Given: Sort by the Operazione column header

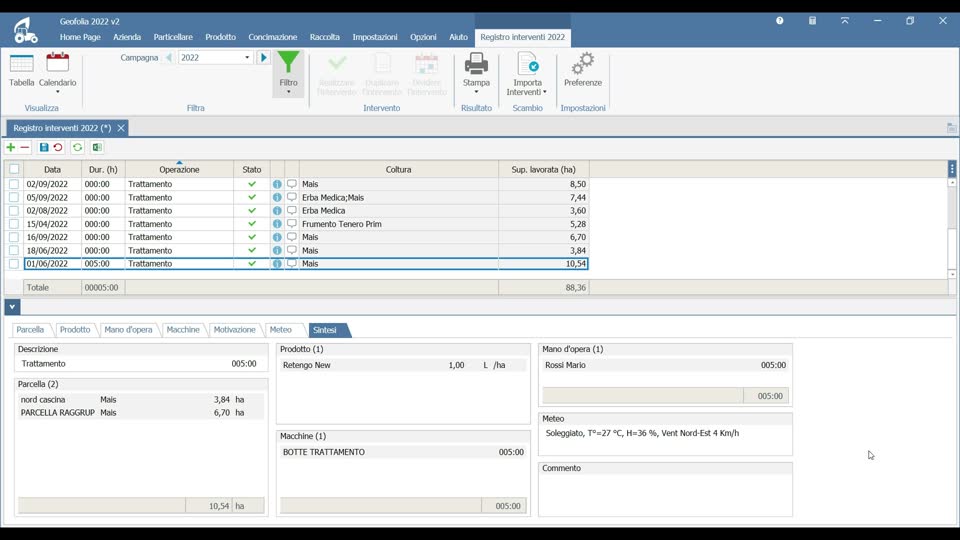Looking at the screenshot, I should coord(179,170).
